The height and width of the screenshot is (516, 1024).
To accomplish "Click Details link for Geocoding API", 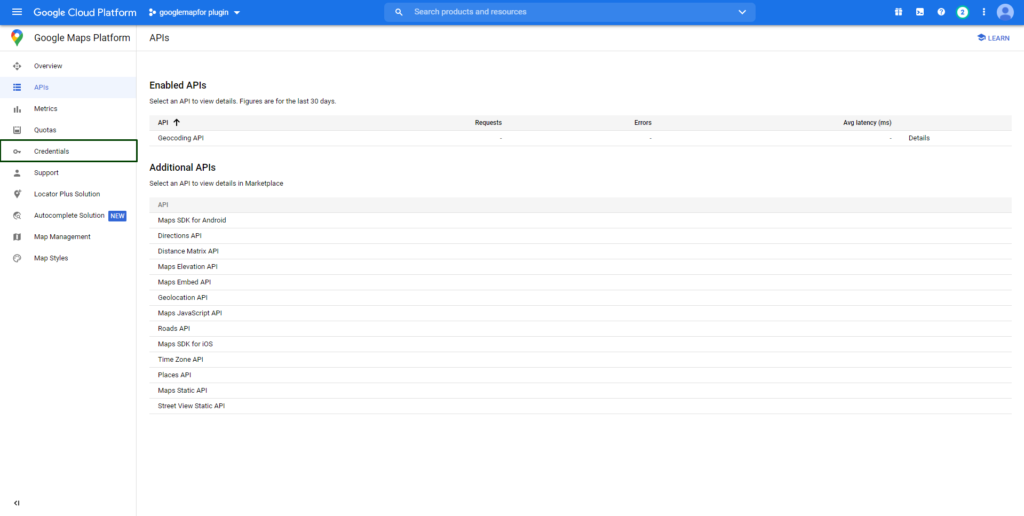I will 918,138.
